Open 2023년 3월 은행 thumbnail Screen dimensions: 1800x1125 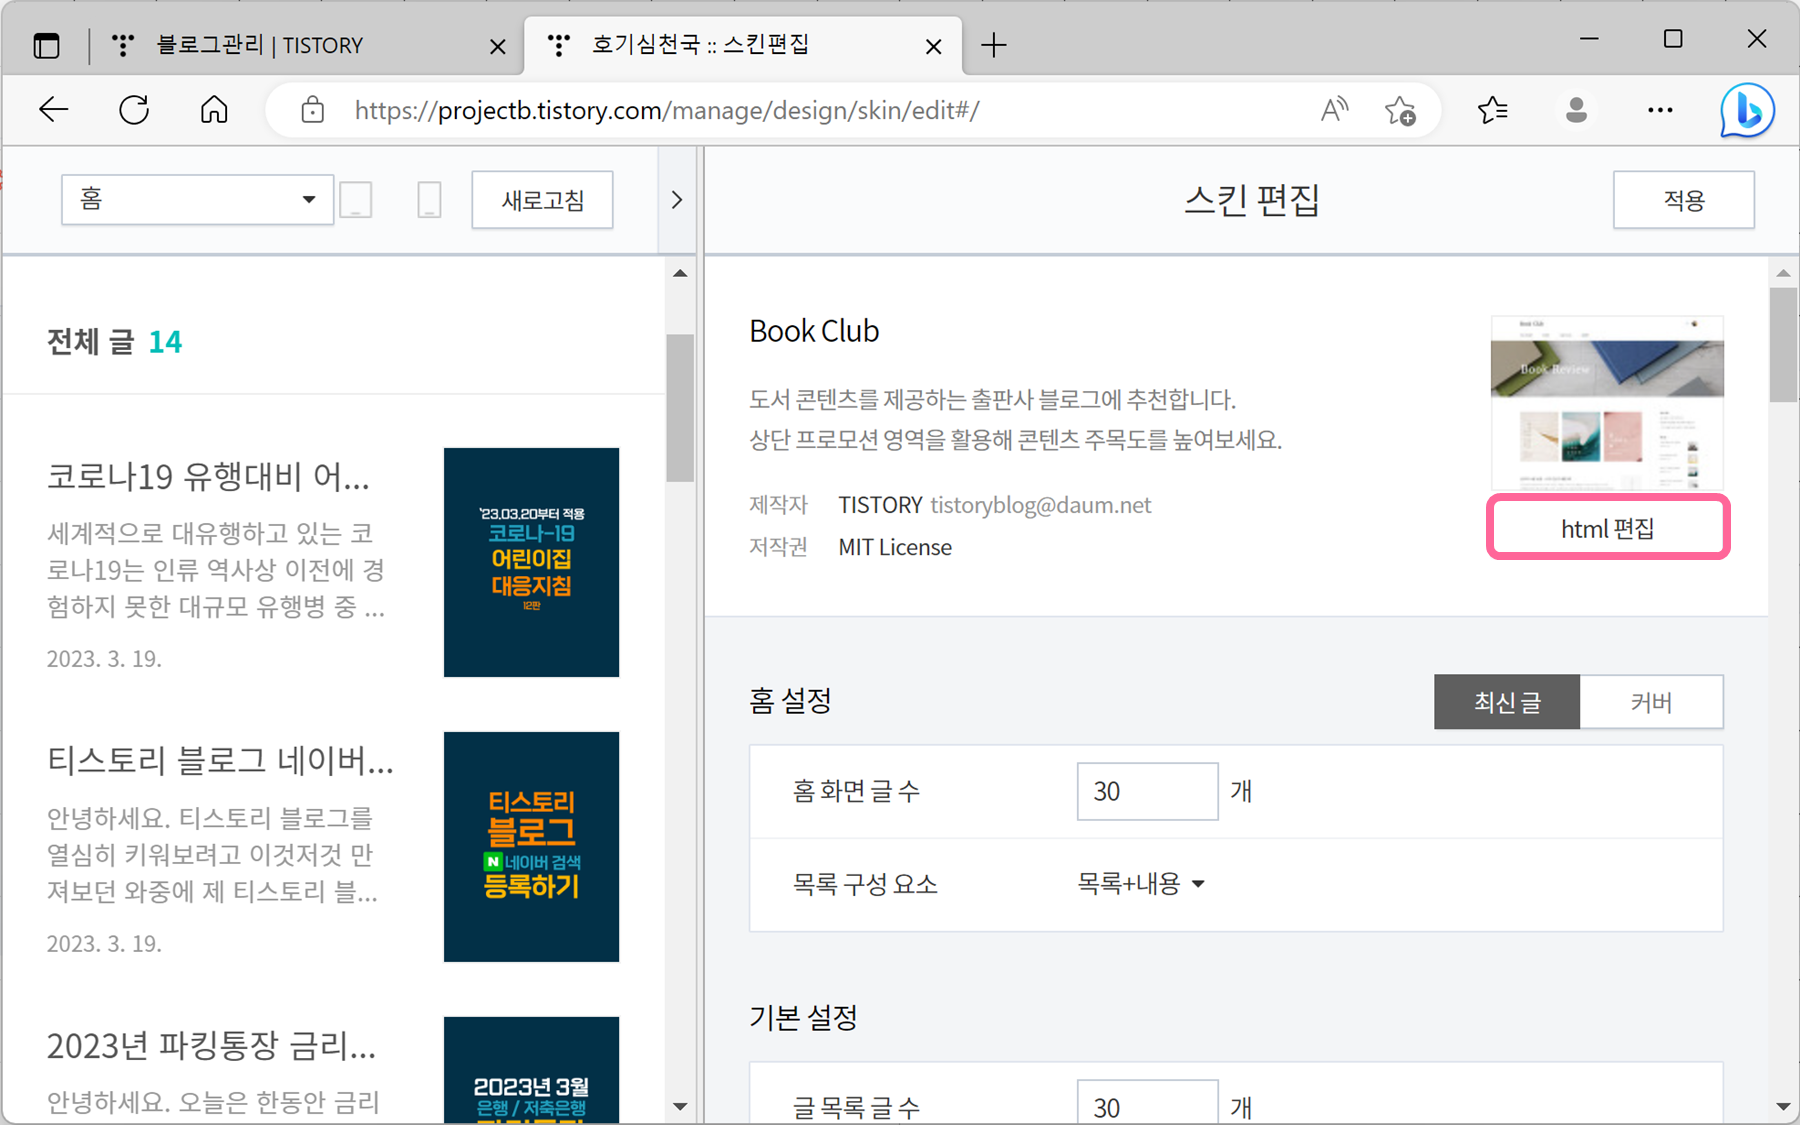pyautogui.click(x=531, y=1070)
